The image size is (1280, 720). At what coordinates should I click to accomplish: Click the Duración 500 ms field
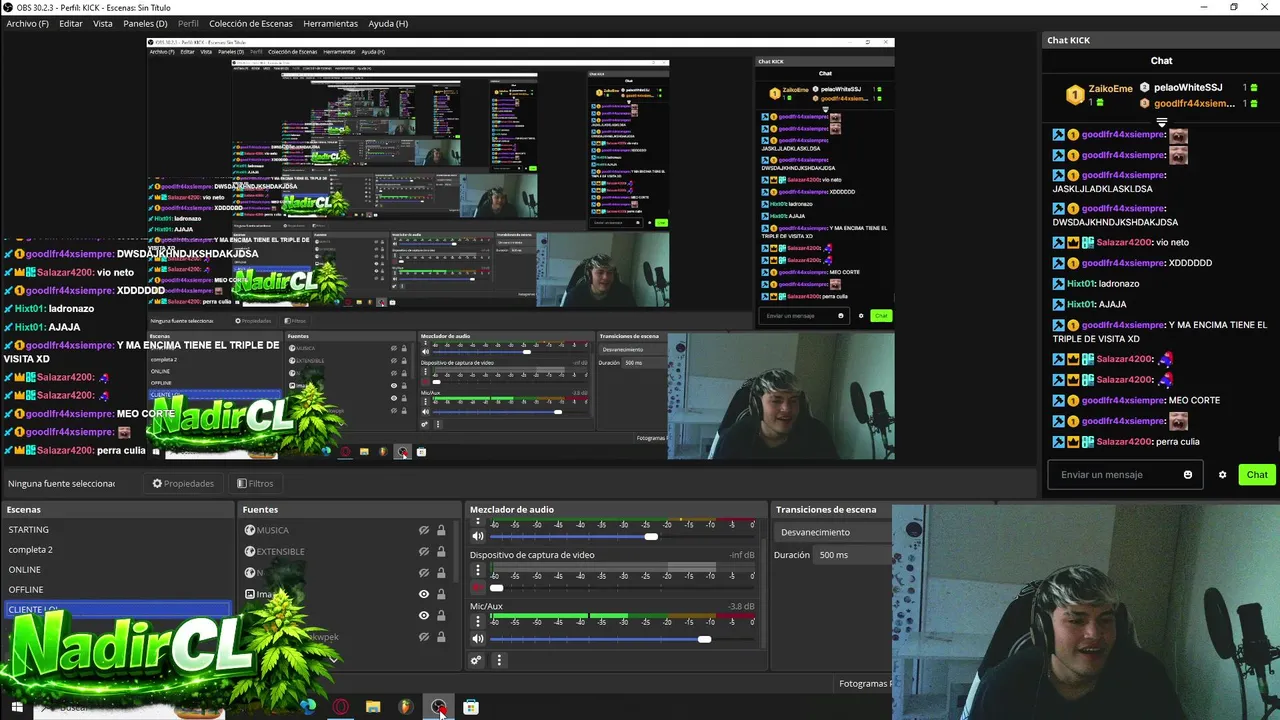click(852, 555)
